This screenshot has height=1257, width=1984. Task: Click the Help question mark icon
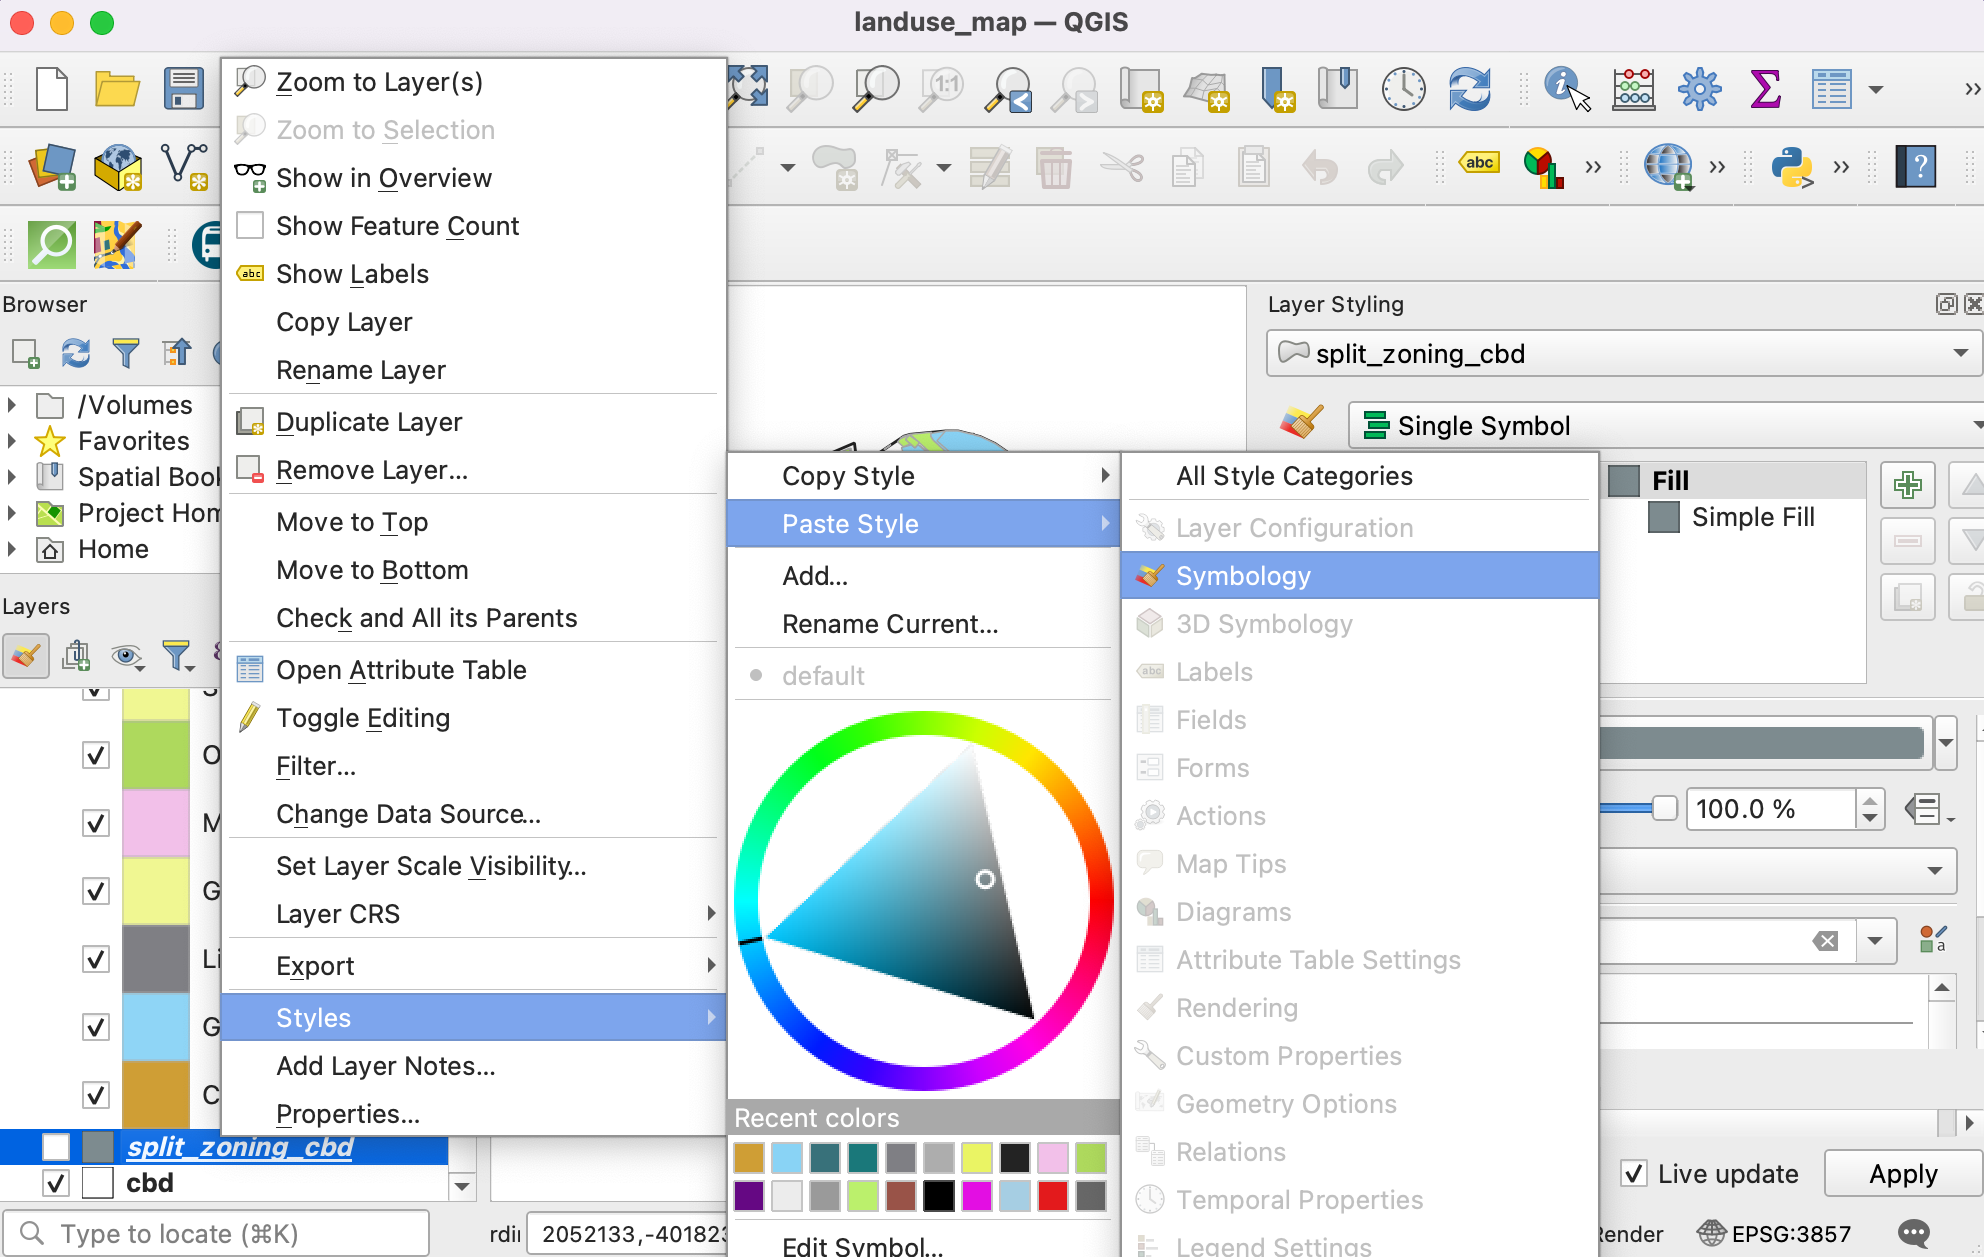coord(1916,166)
